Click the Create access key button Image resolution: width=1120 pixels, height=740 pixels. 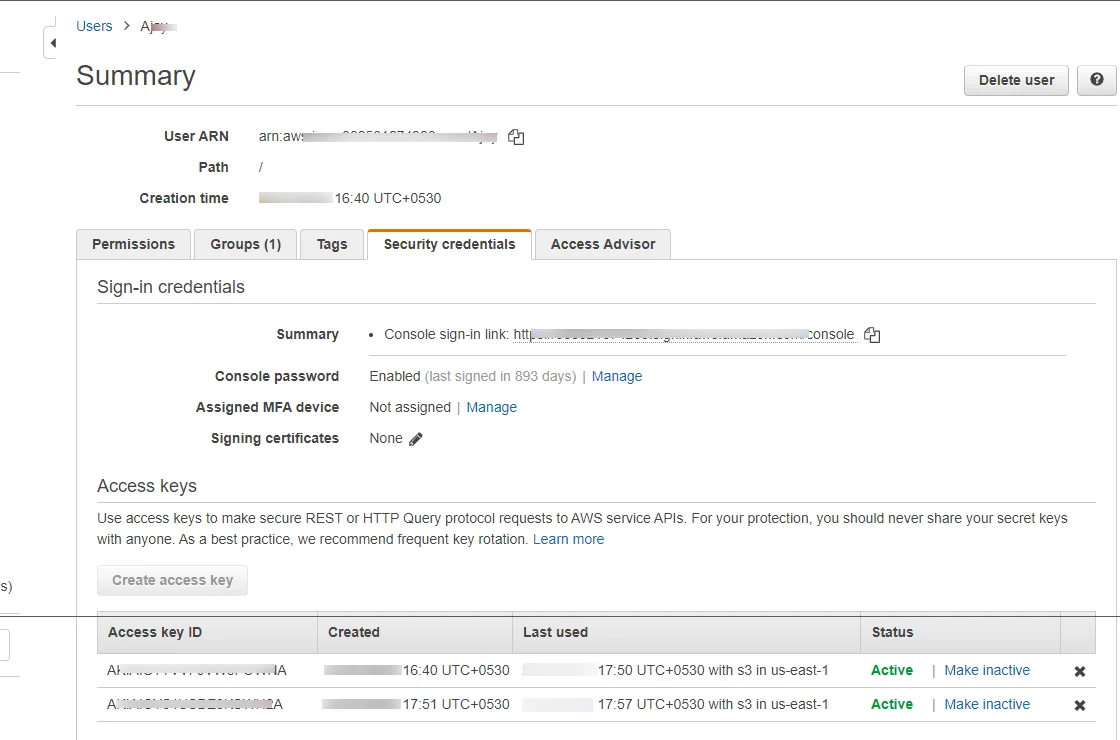click(172, 581)
